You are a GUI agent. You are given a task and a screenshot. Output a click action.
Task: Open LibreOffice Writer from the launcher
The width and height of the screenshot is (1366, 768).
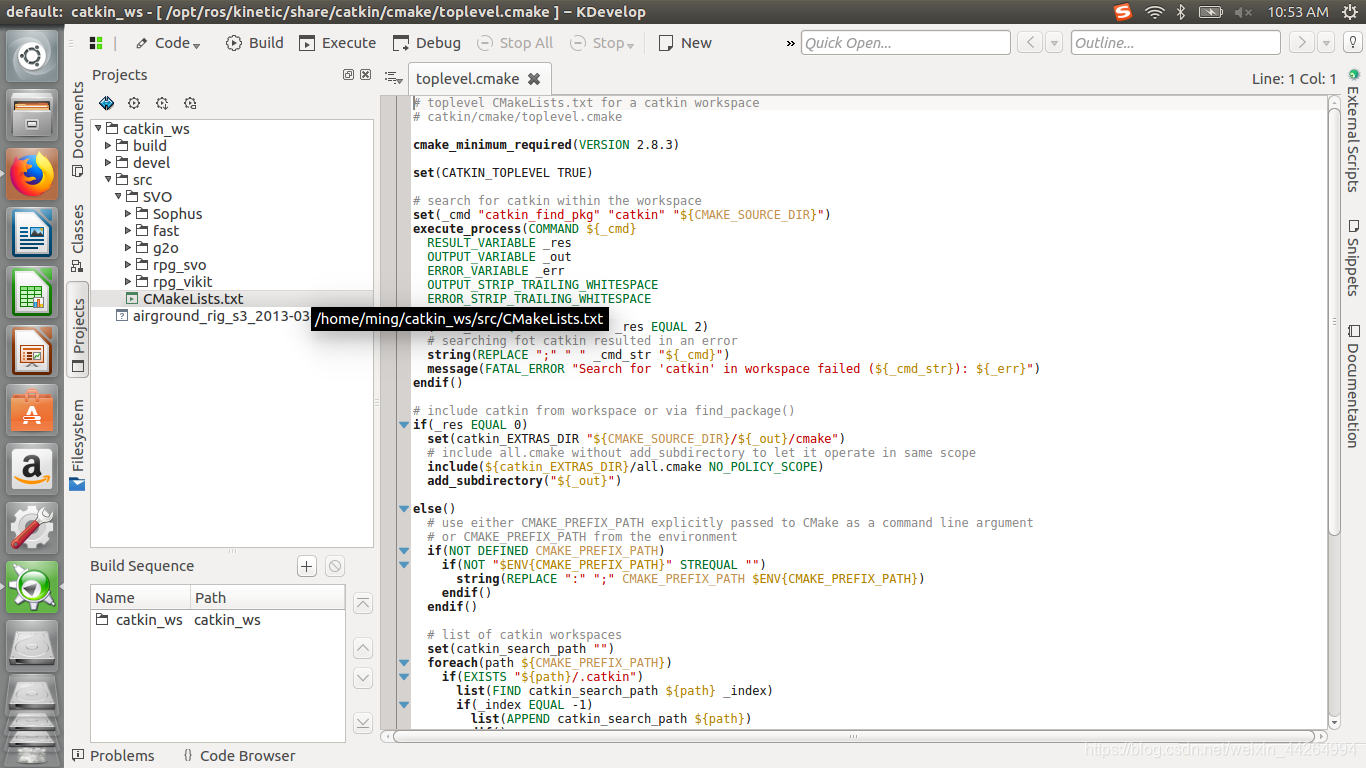(x=32, y=234)
